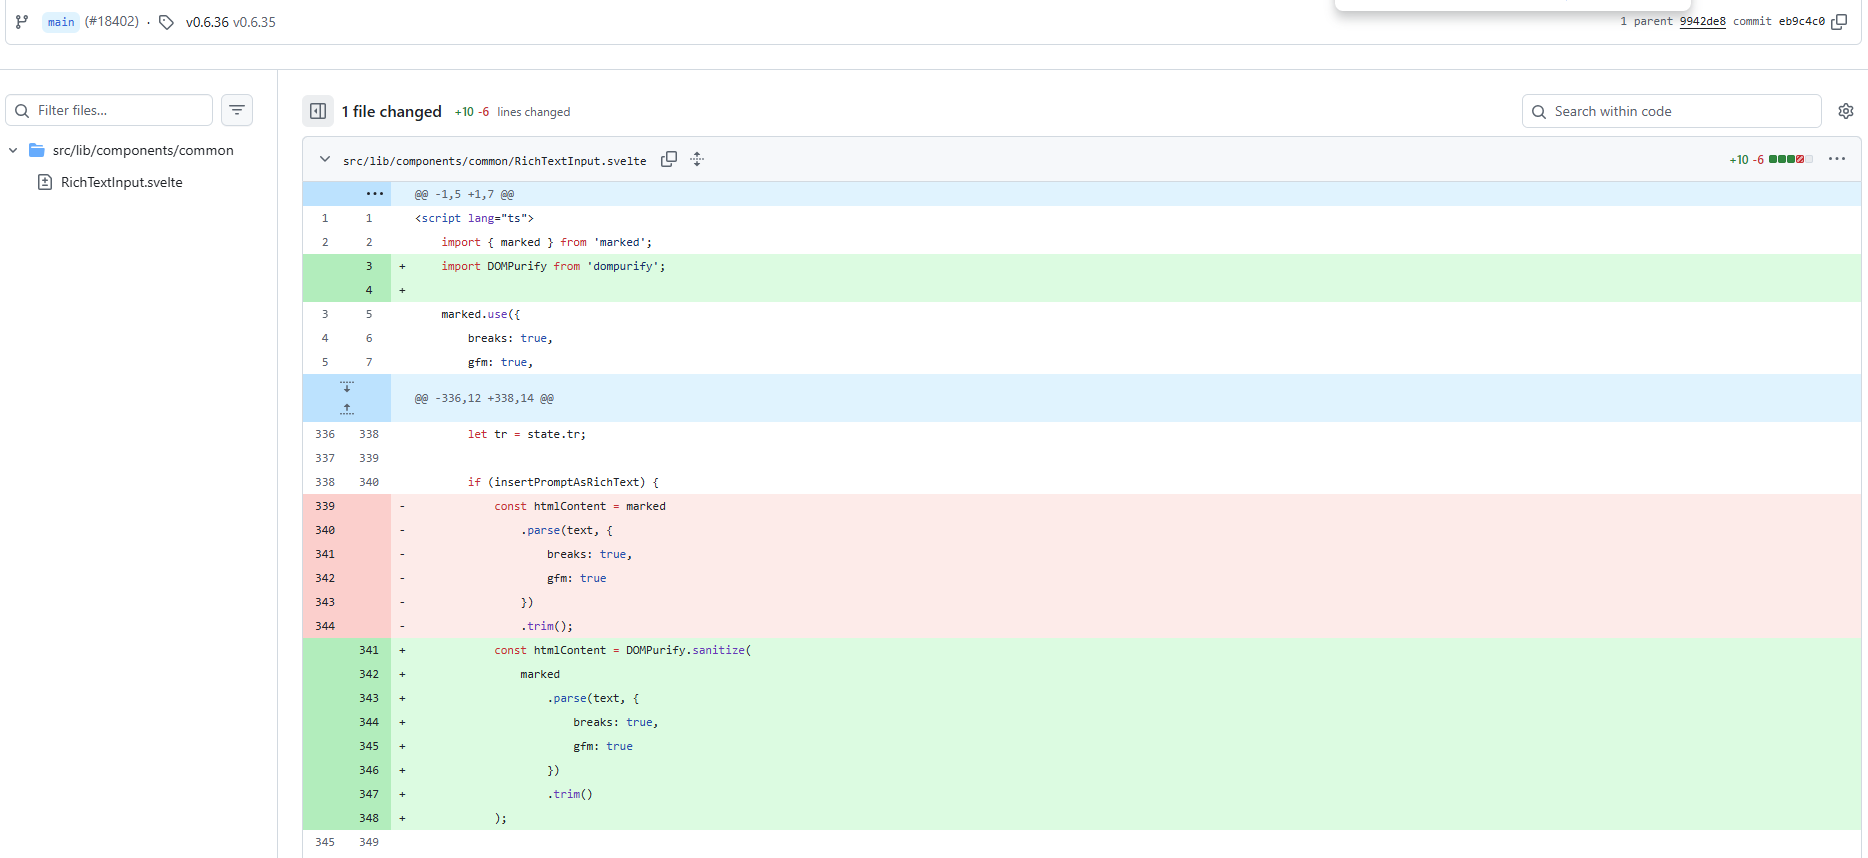1868x858 pixels.
Task: Click the '1 file changed' heading
Action: (x=391, y=111)
